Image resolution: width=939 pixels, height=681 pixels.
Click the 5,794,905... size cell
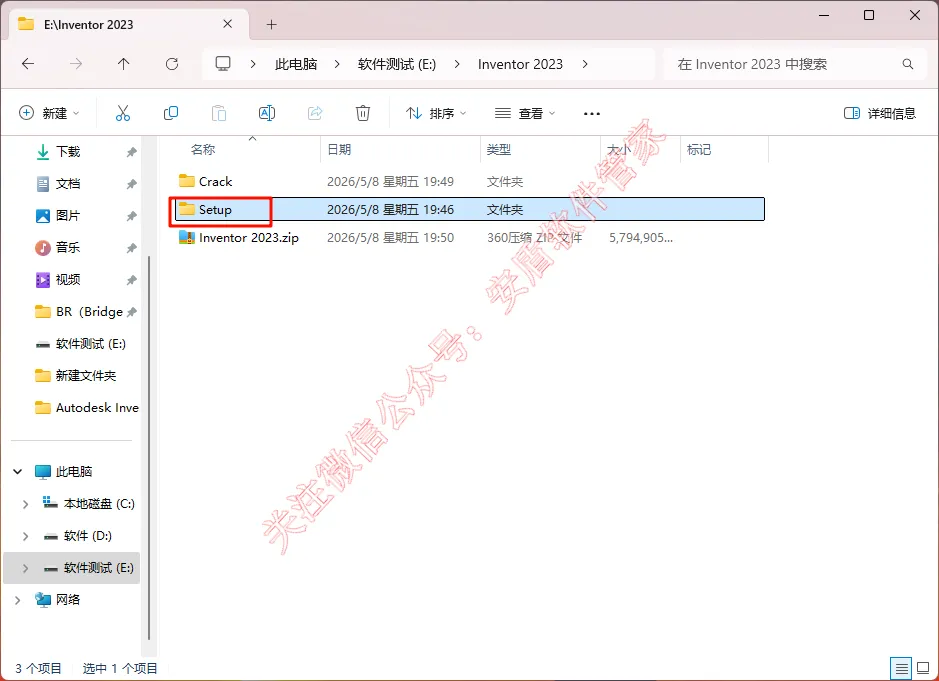(x=641, y=238)
